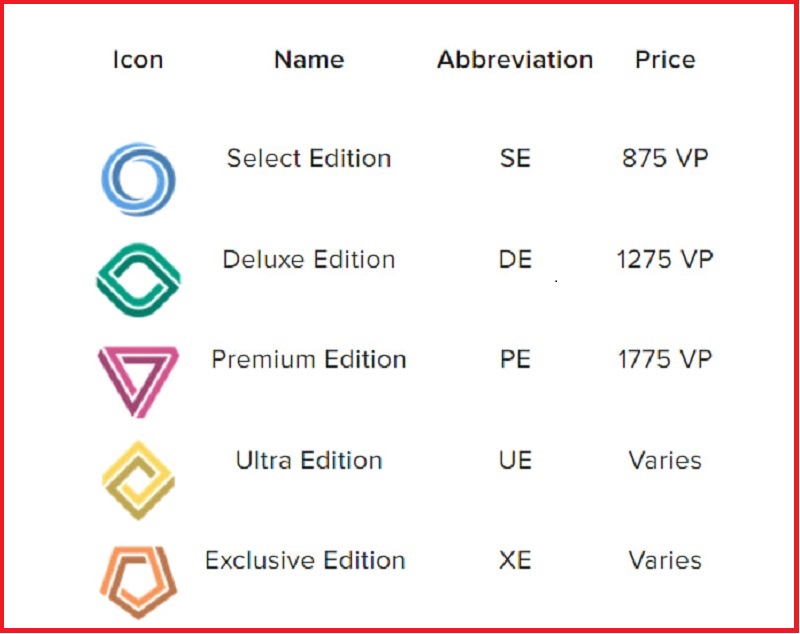Click the yellow Ultra Edition diamond icon
This screenshot has height=634, width=800.
(138, 480)
